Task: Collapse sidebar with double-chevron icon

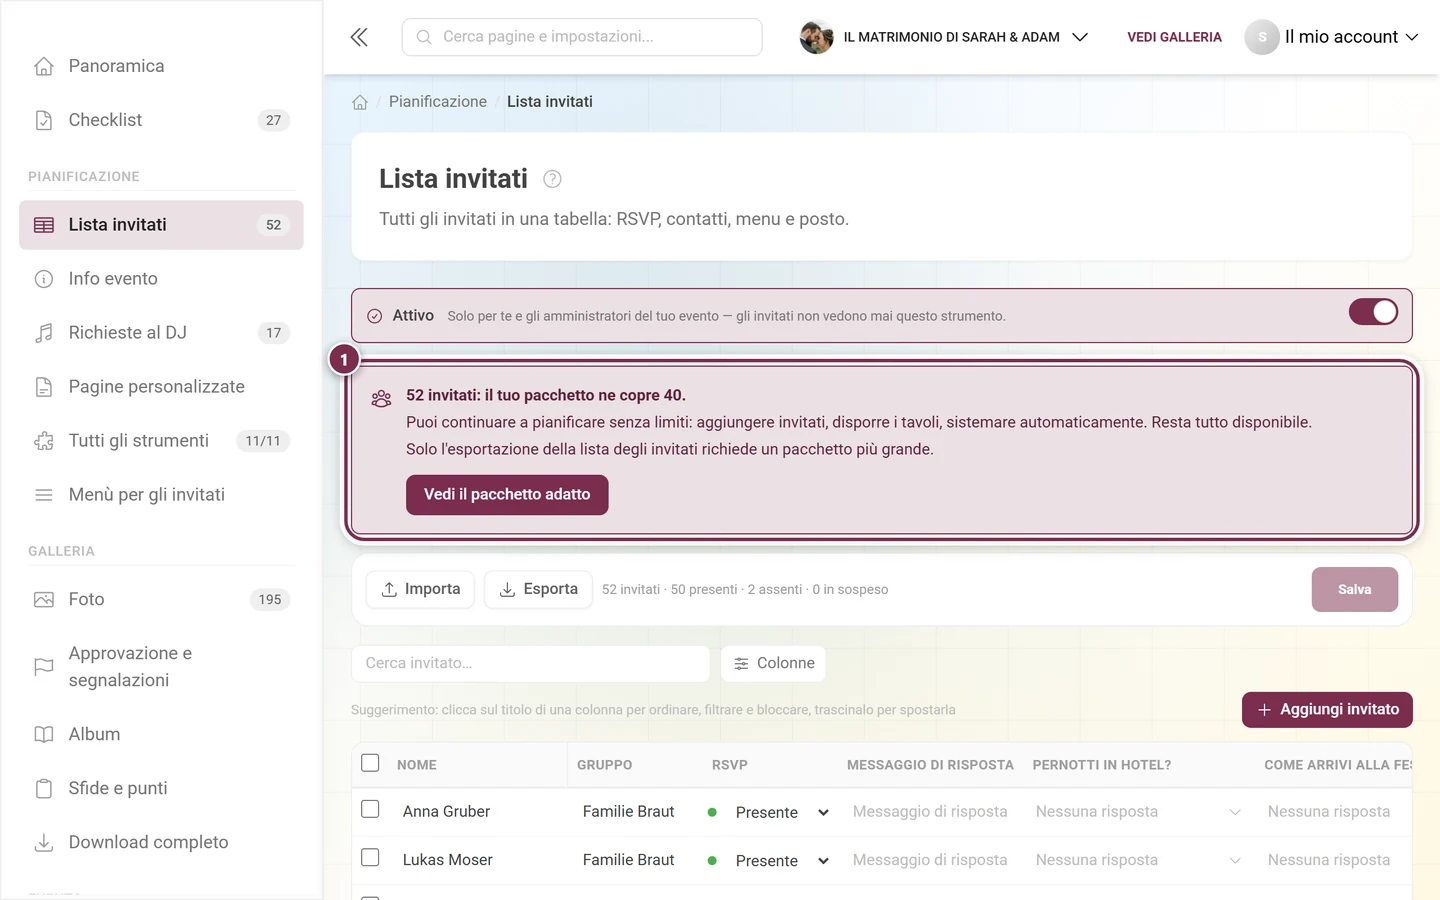Action: [x=359, y=37]
